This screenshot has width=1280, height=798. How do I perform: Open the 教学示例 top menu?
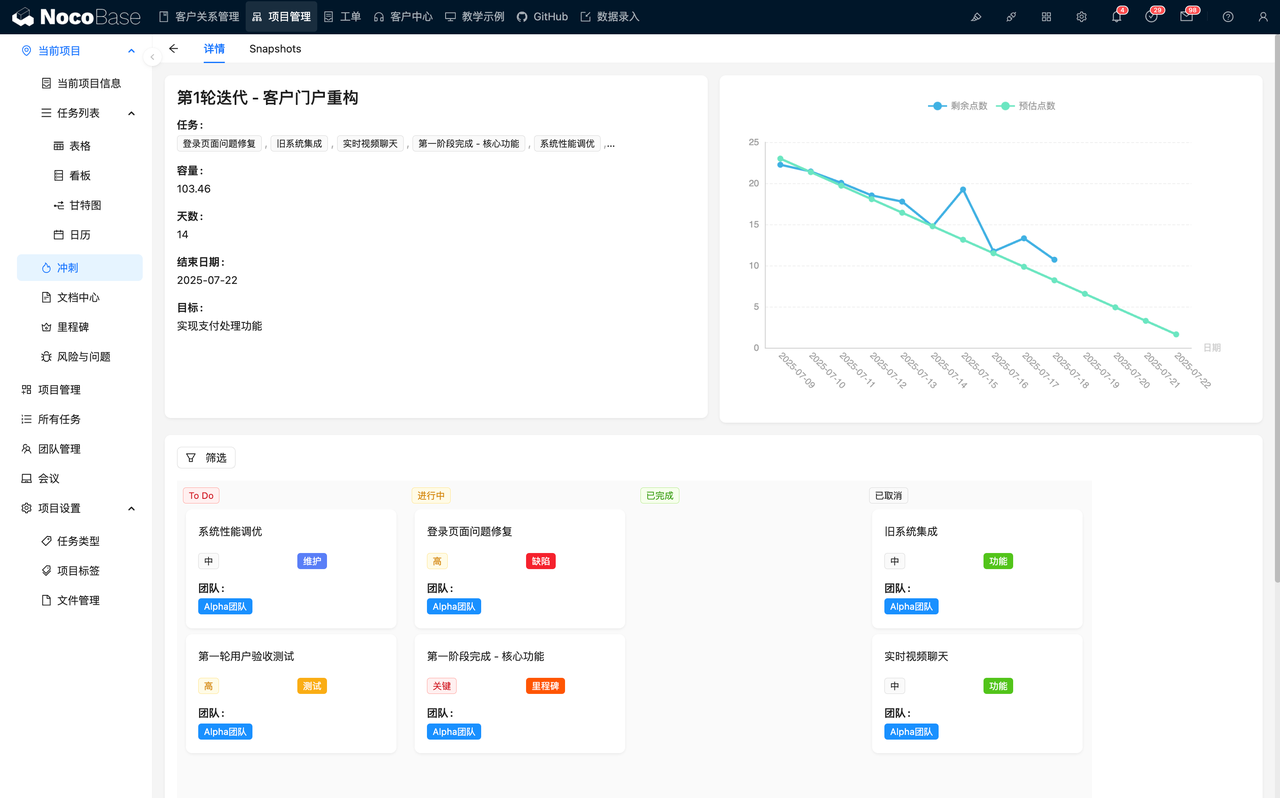click(x=474, y=17)
